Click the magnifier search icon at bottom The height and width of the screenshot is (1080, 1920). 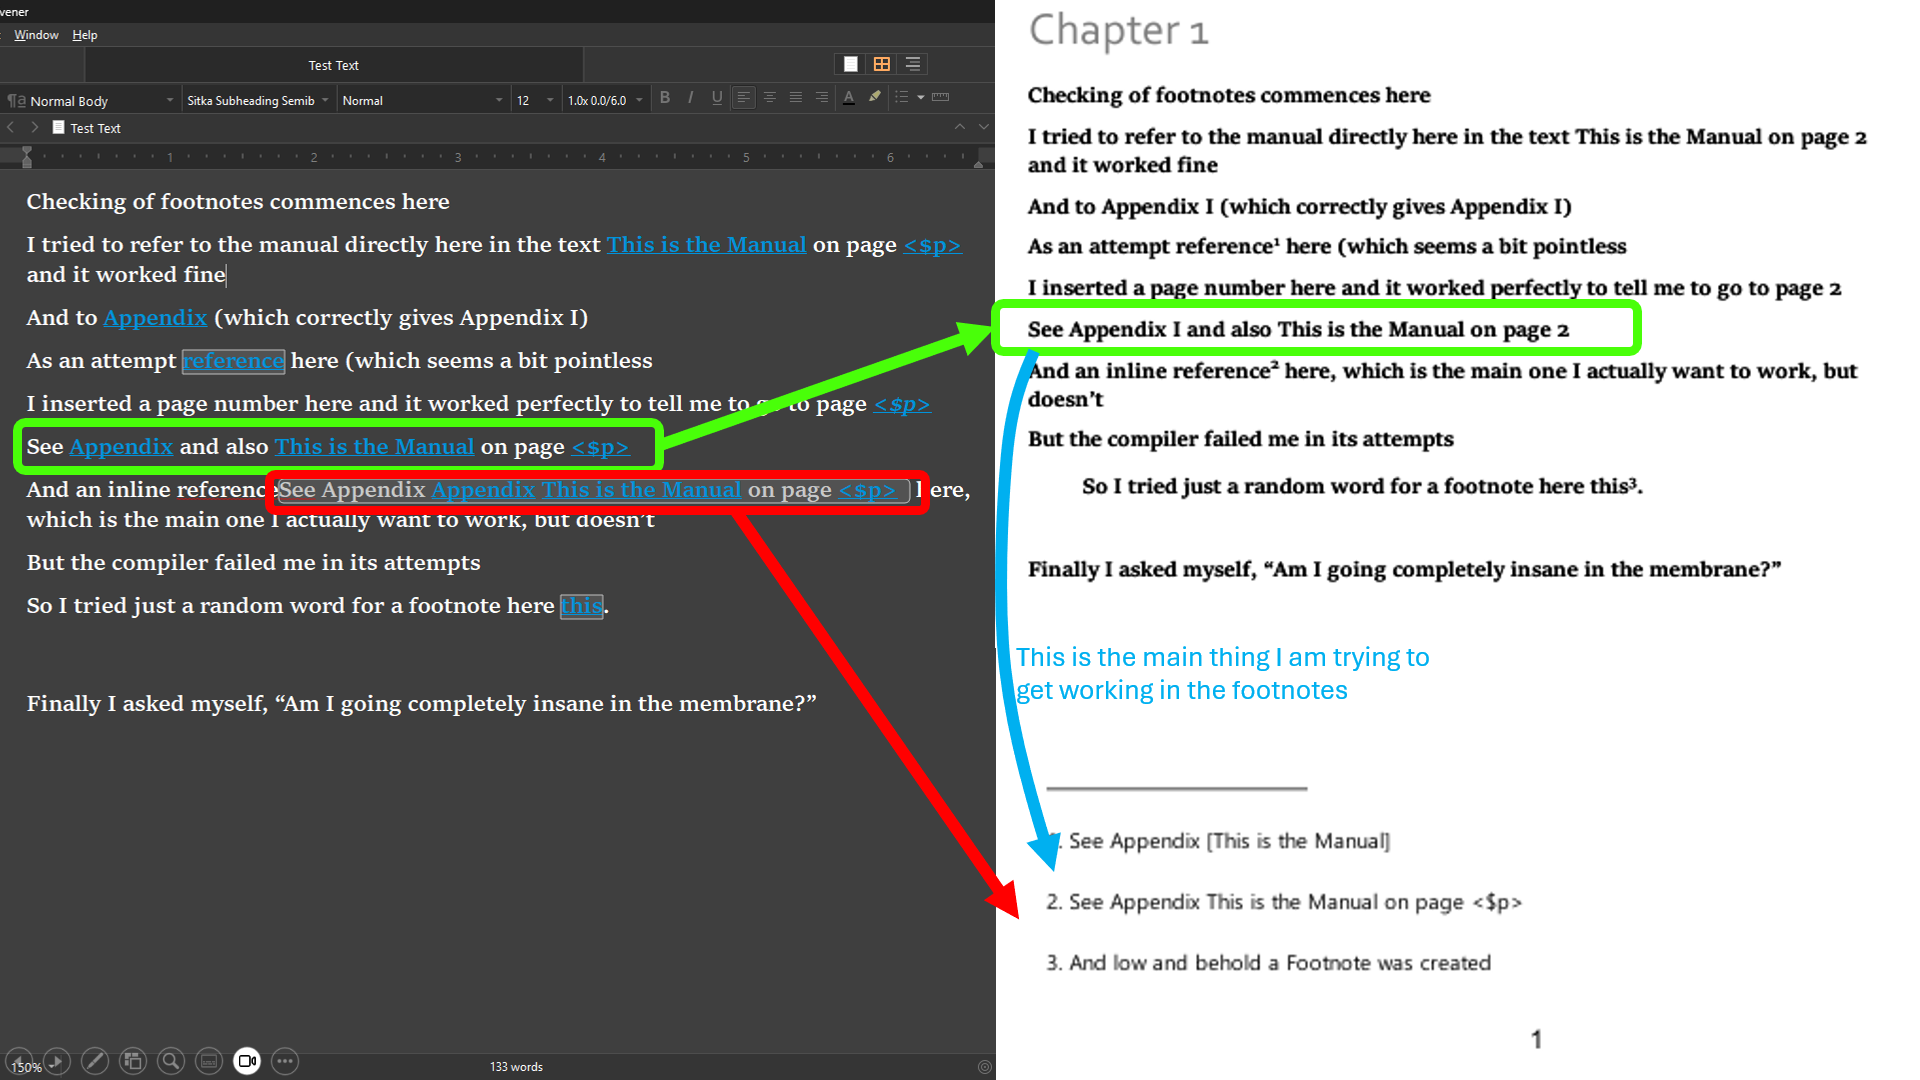171,1061
